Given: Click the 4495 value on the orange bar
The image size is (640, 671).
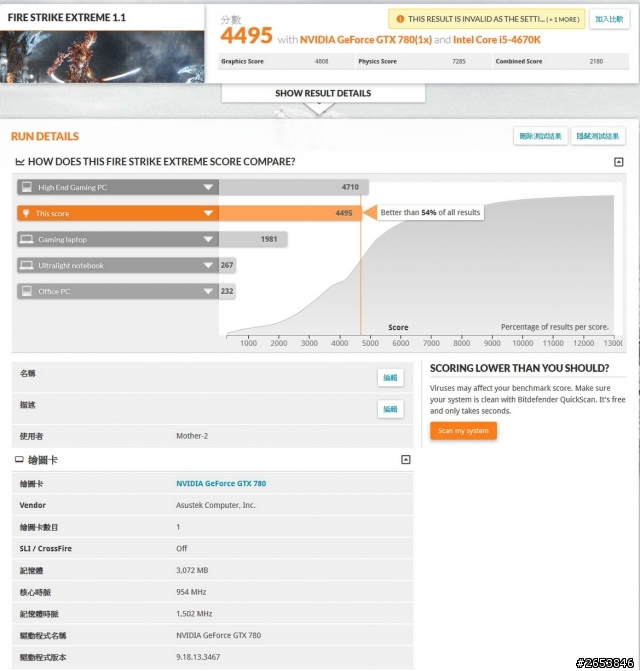Looking at the screenshot, I should point(344,213).
